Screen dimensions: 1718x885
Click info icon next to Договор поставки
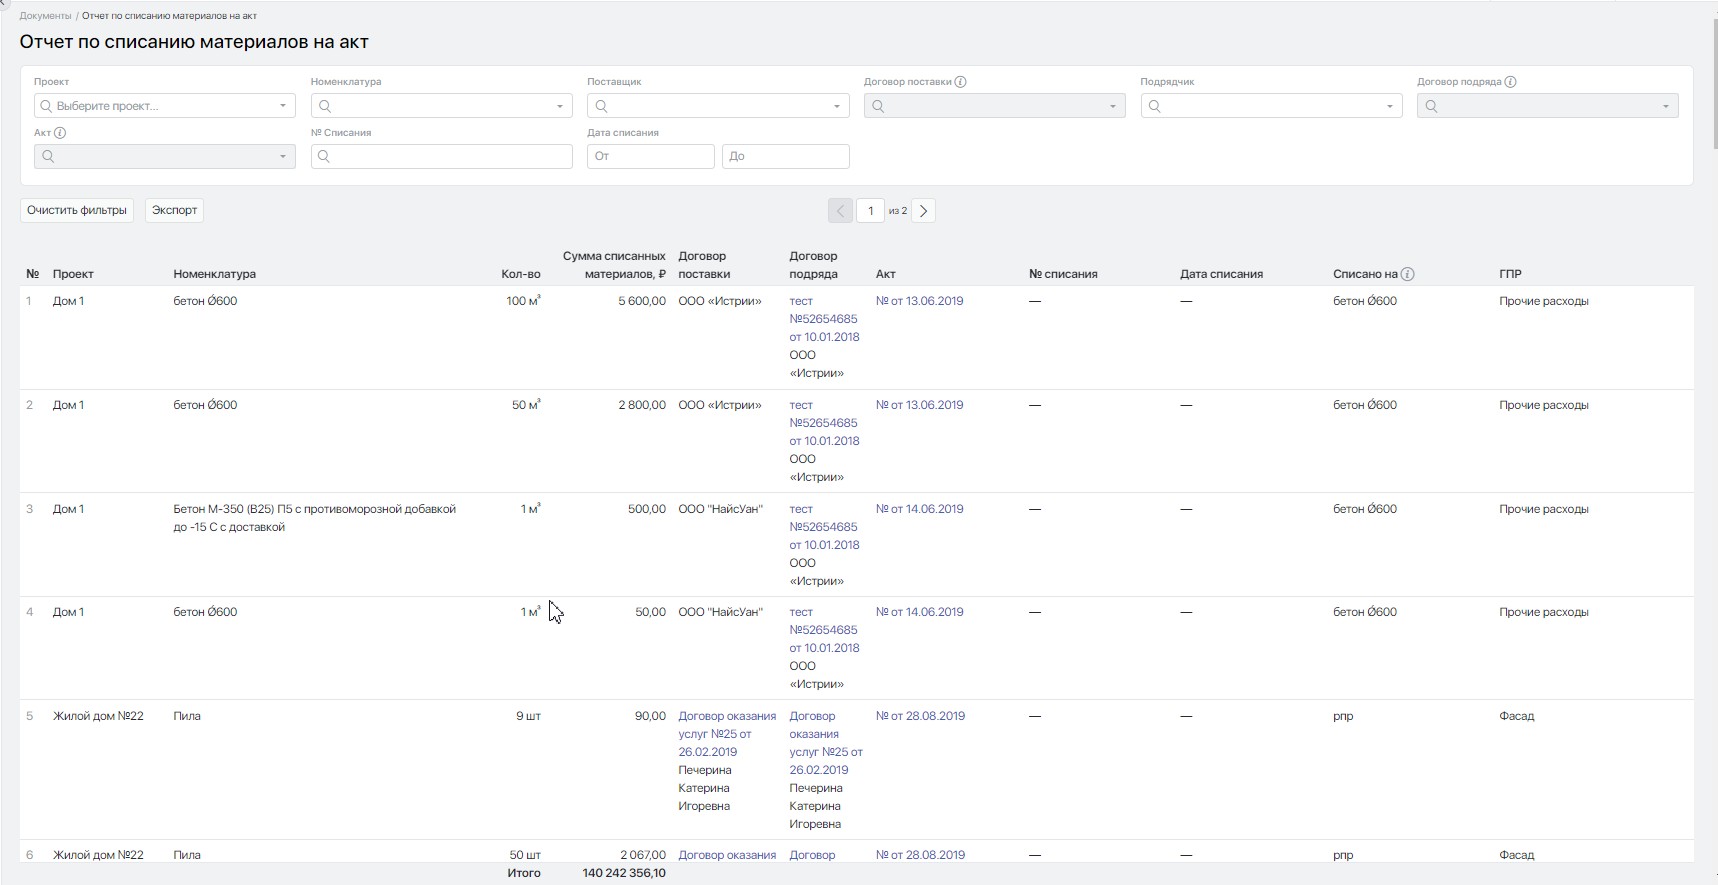point(960,82)
